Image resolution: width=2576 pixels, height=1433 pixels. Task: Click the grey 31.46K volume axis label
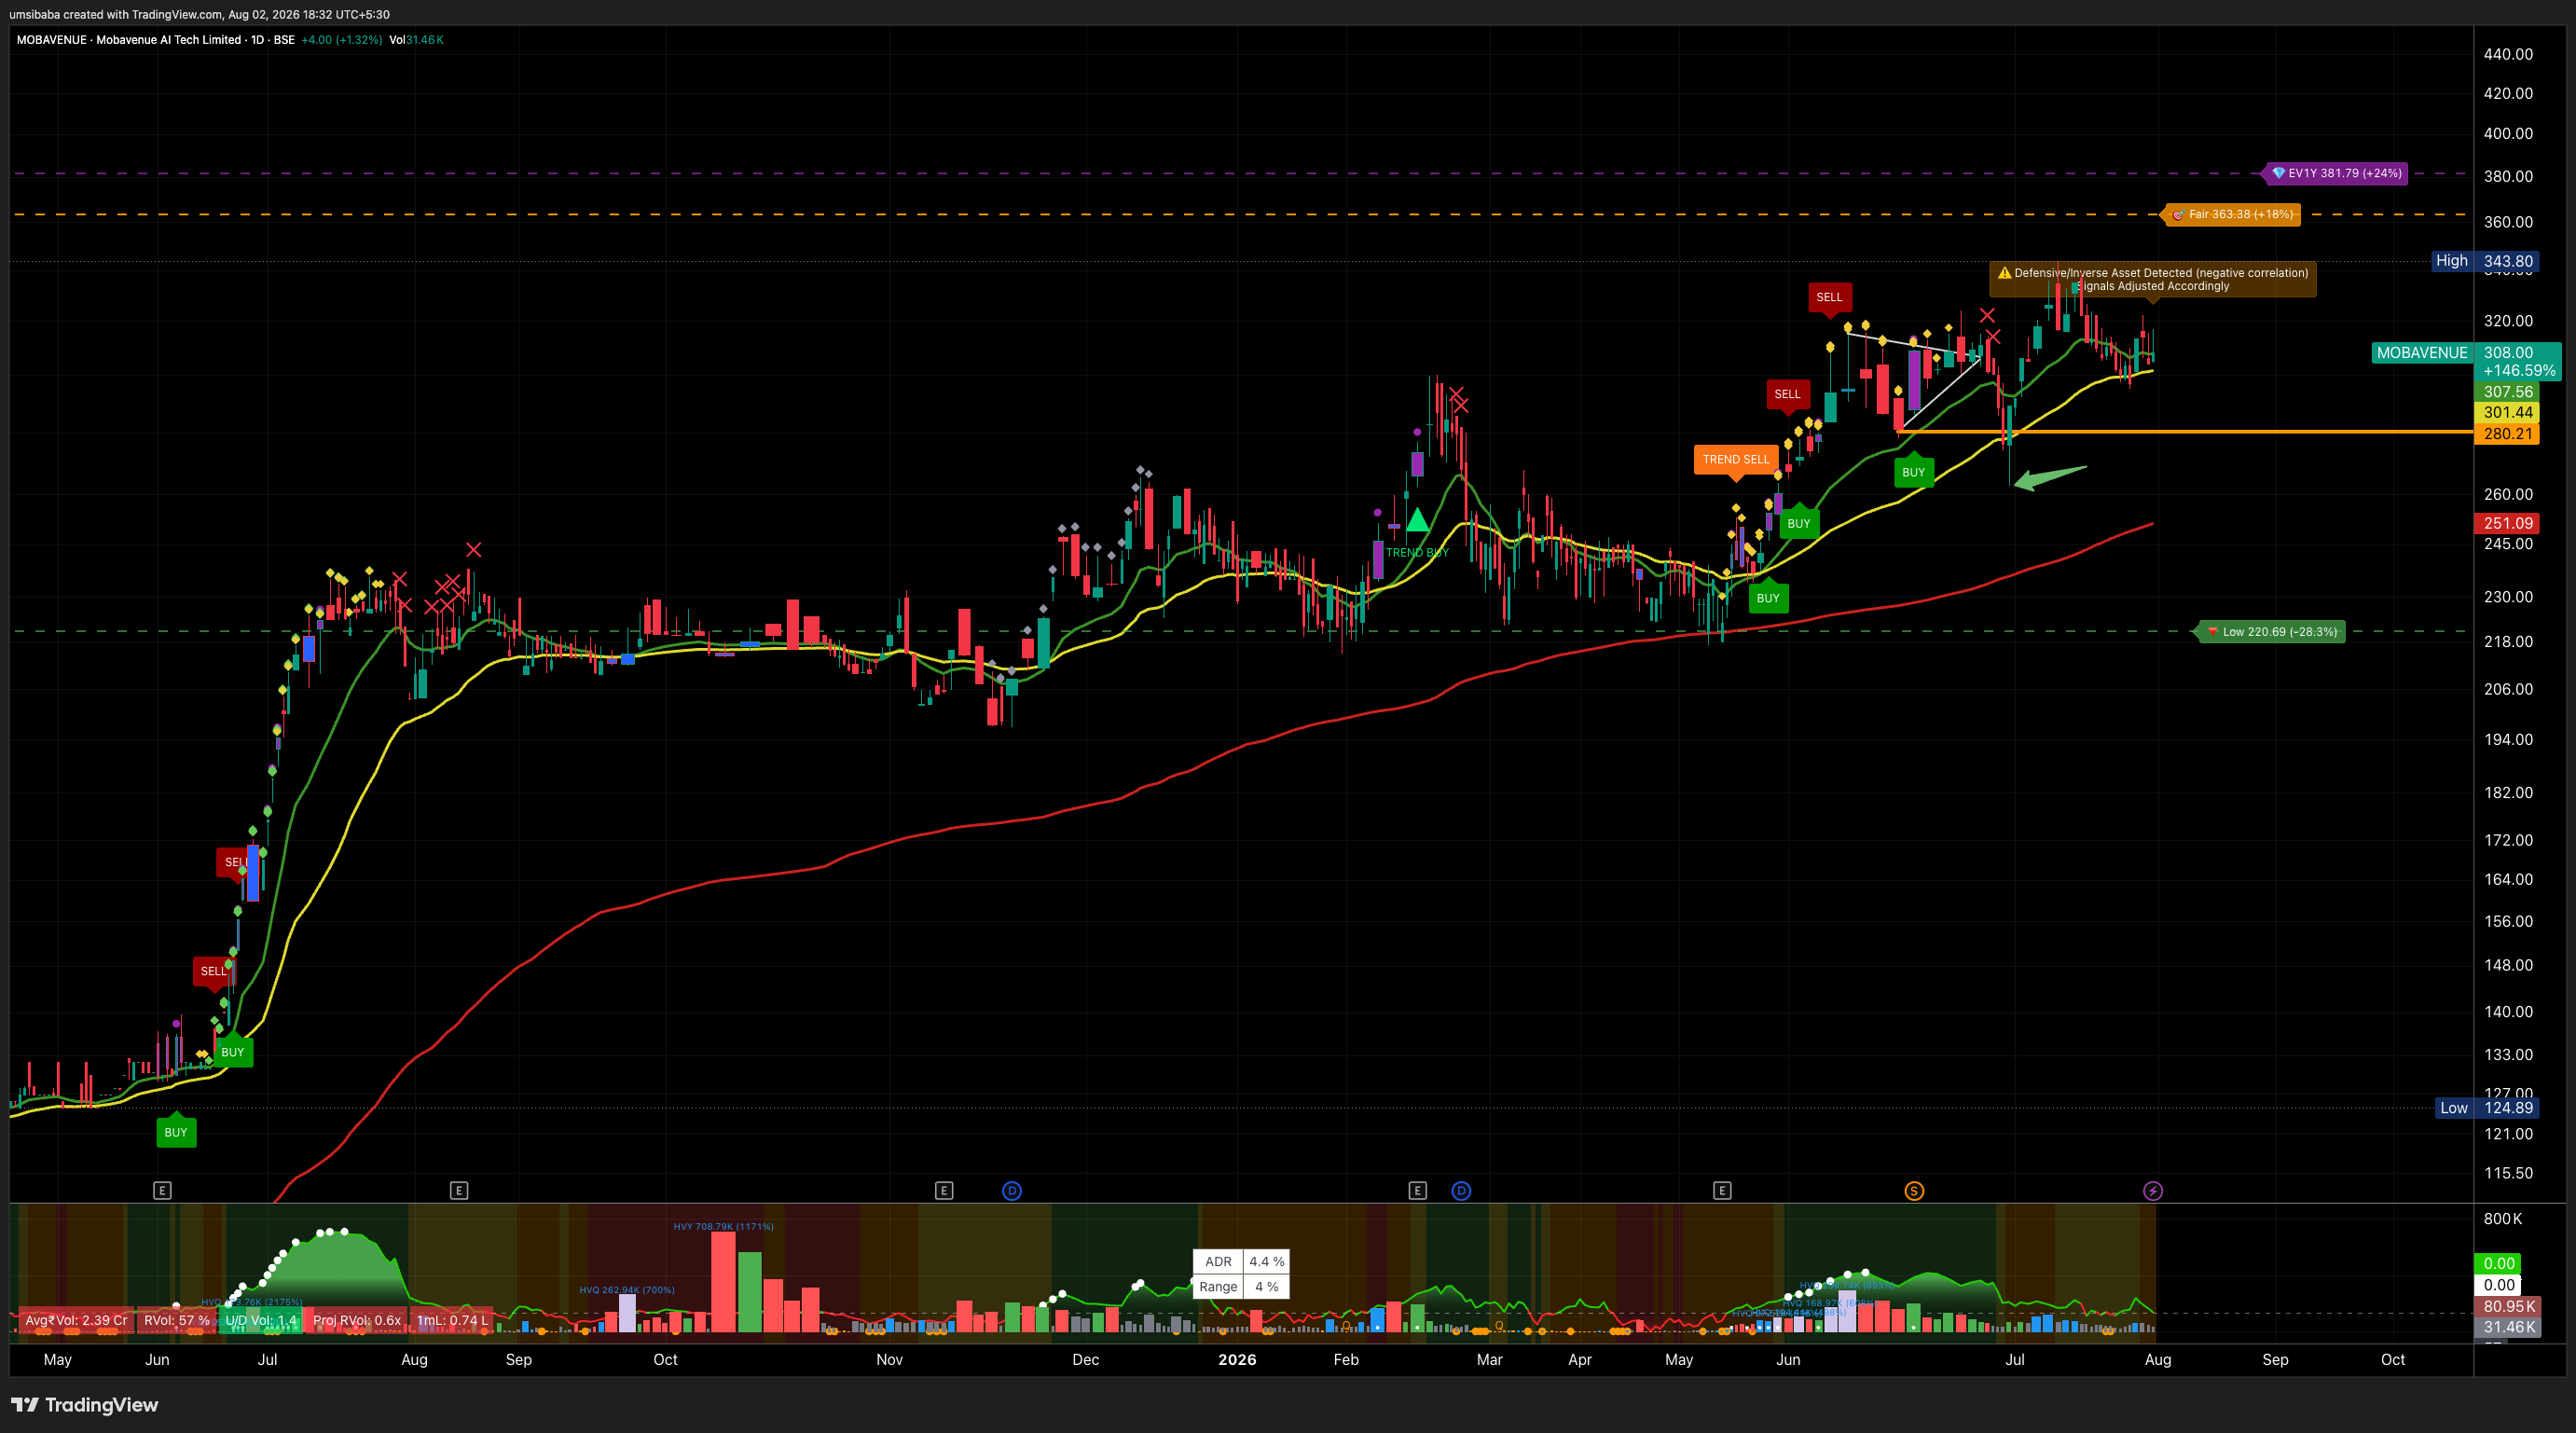coord(2509,1328)
